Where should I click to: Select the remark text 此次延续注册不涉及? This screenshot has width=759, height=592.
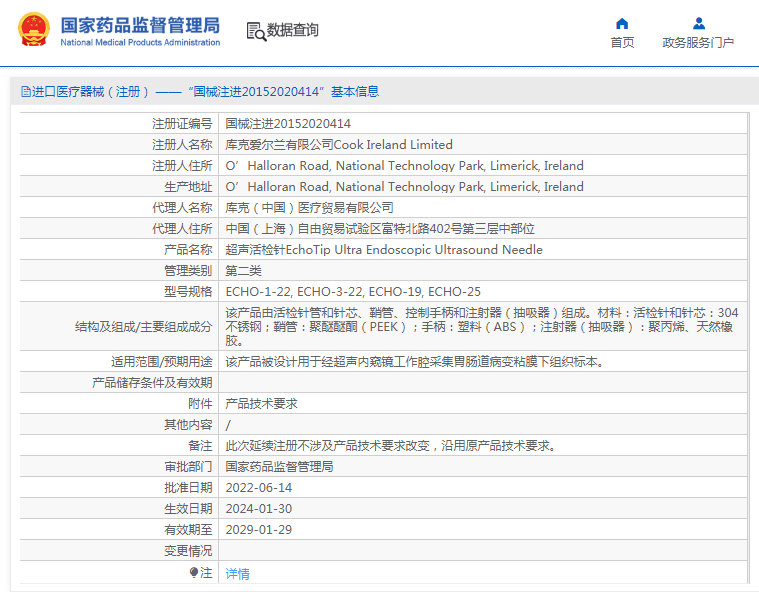[391, 446]
